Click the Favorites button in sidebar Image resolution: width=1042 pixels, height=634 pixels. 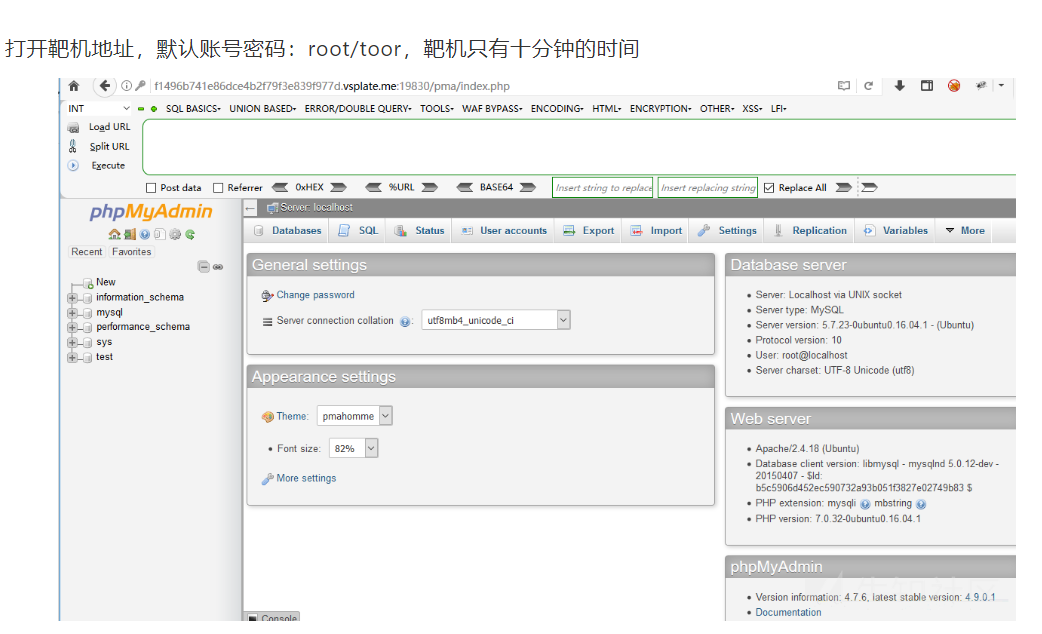[132, 252]
